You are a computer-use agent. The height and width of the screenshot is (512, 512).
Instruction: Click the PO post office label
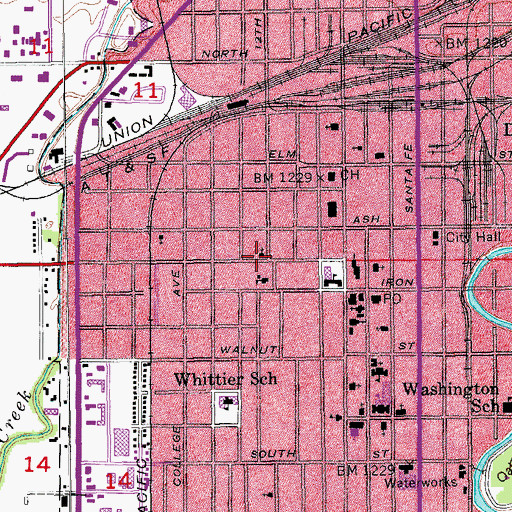tap(392, 299)
